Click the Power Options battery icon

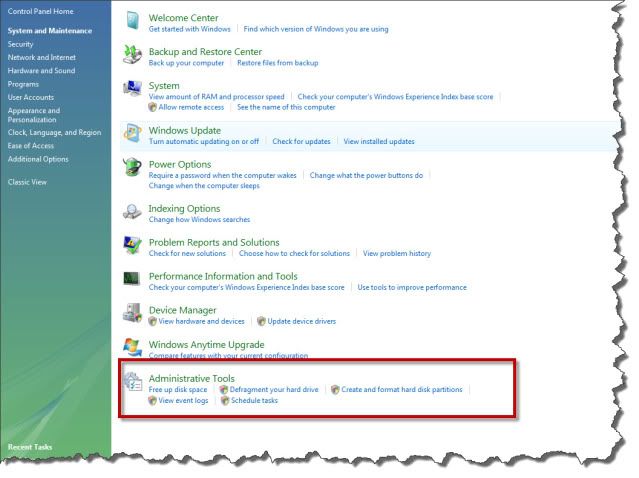pyautogui.click(x=132, y=167)
